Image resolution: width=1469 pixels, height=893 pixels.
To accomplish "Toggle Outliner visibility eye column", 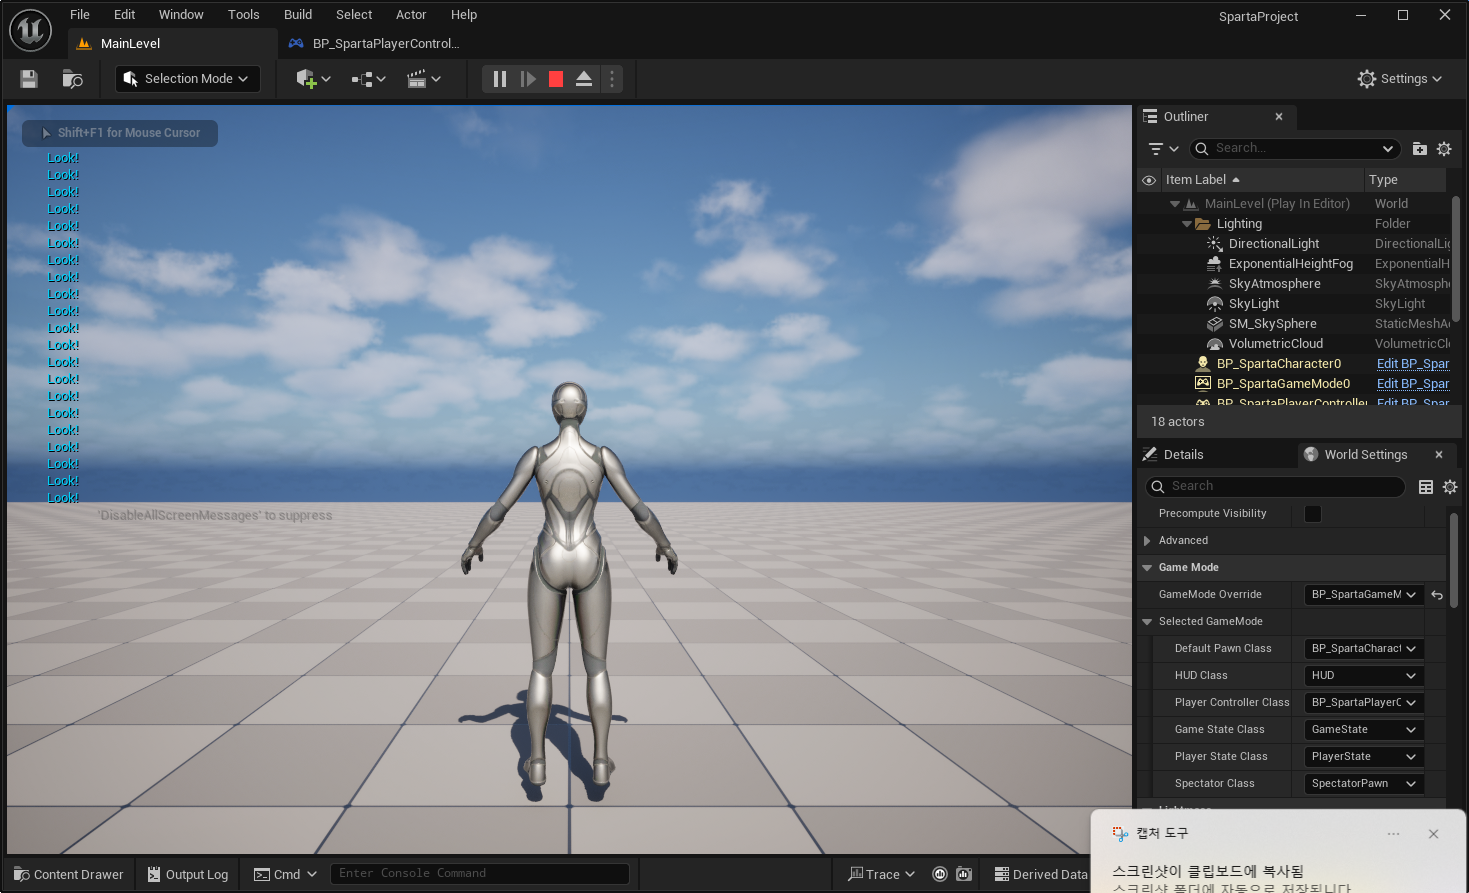I will [1149, 180].
